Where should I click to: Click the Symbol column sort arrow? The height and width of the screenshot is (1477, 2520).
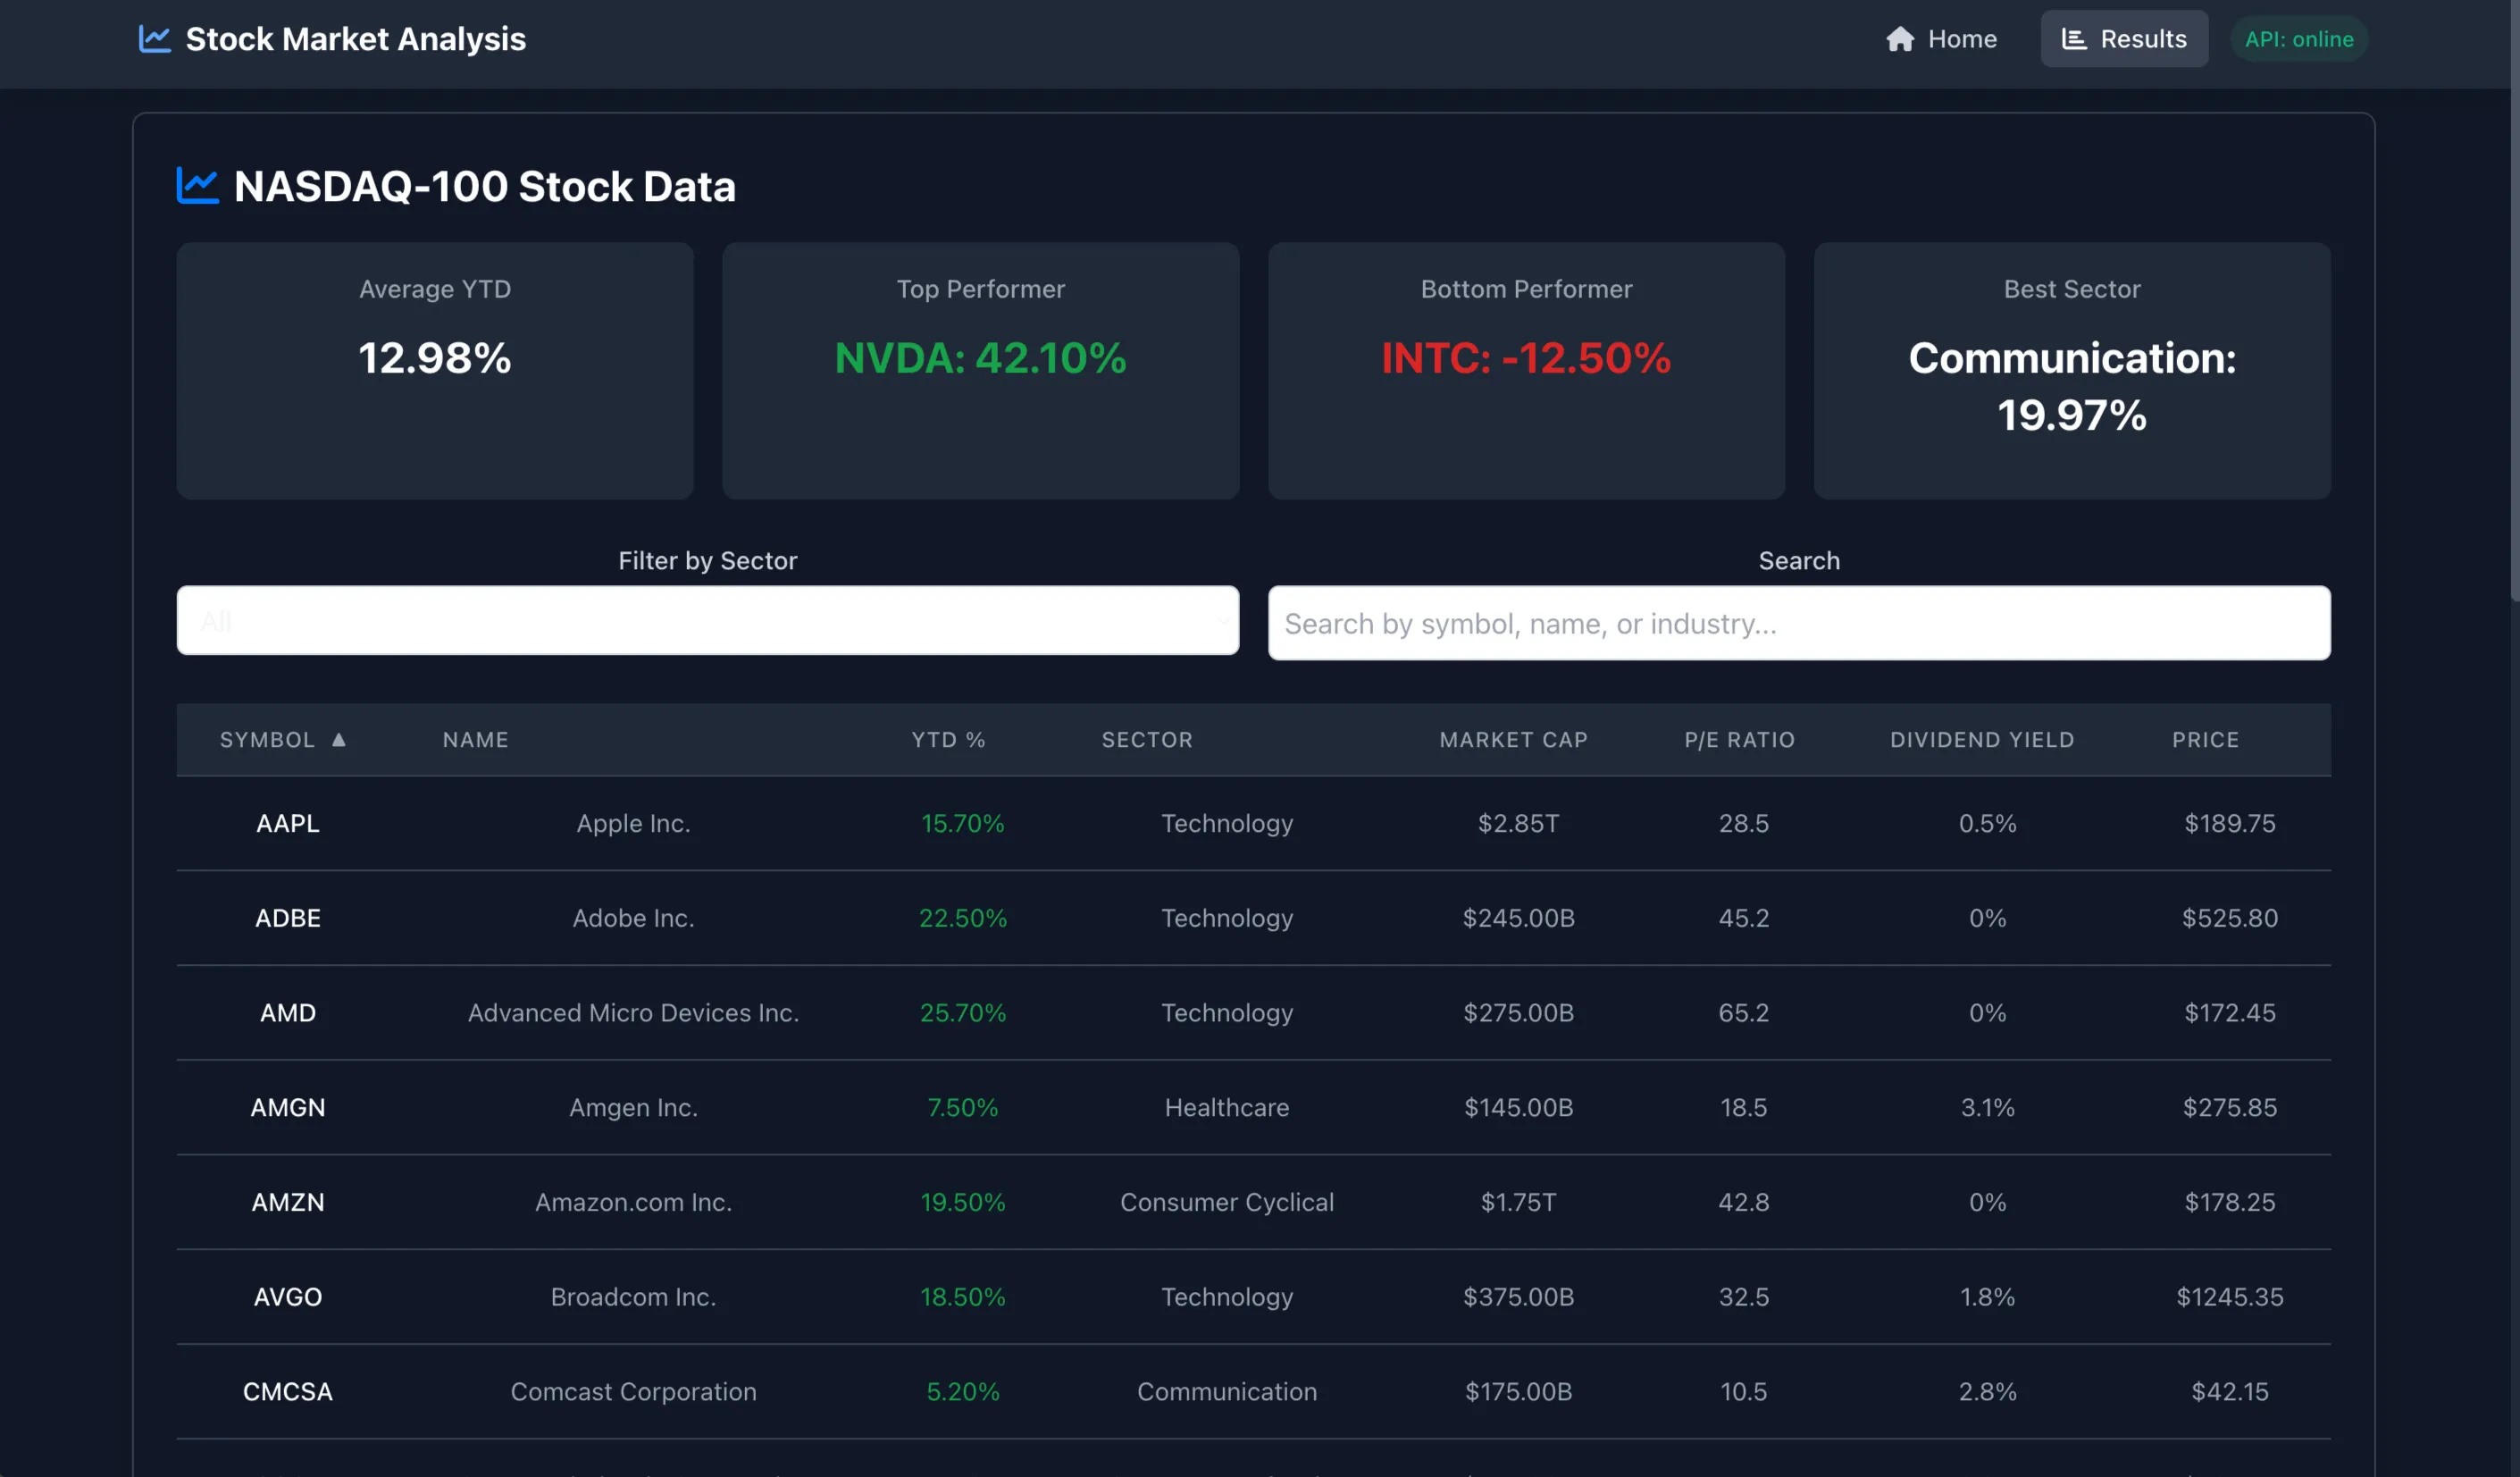point(339,740)
